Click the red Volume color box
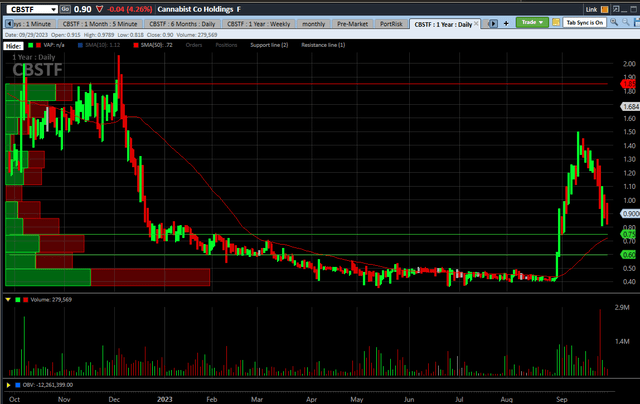Viewport: 640px width, 404px height. [x=26, y=300]
